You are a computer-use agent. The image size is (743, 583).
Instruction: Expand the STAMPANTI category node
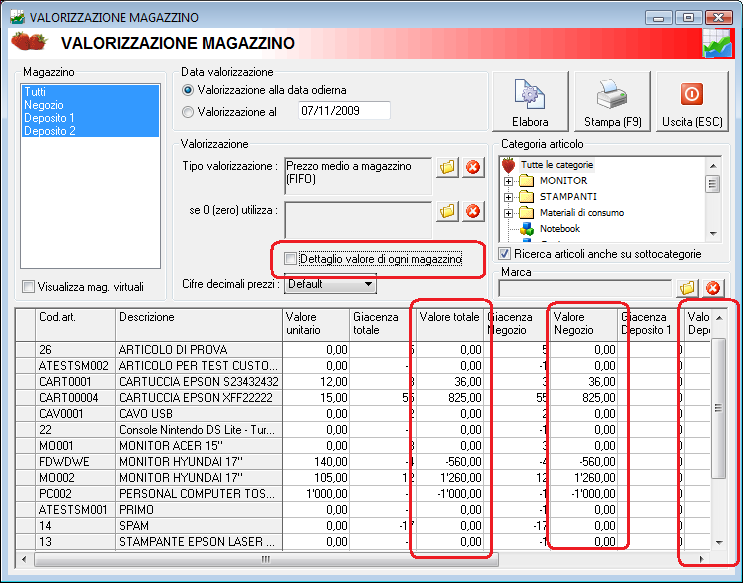508,197
